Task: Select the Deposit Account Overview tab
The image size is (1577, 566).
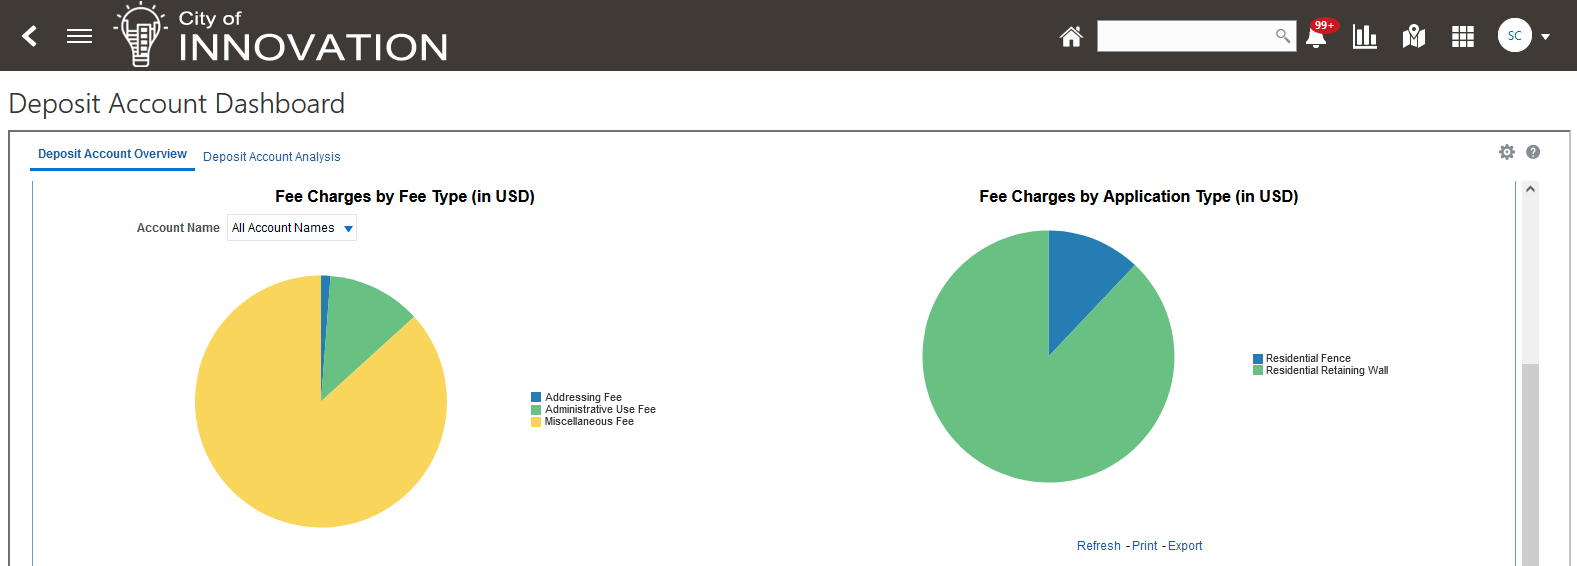Action: [112, 154]
